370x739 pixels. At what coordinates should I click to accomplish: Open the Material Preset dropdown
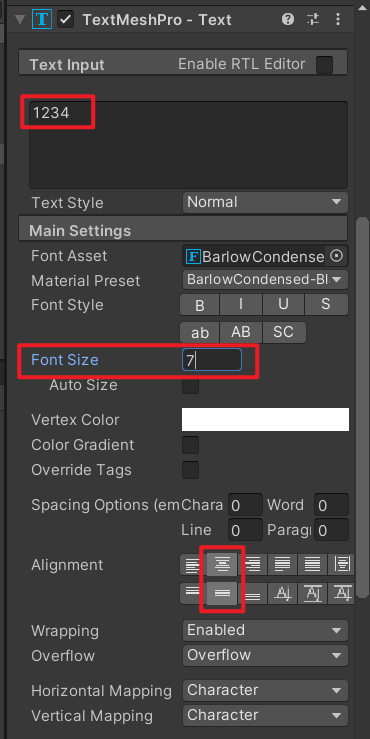point(265,279)
